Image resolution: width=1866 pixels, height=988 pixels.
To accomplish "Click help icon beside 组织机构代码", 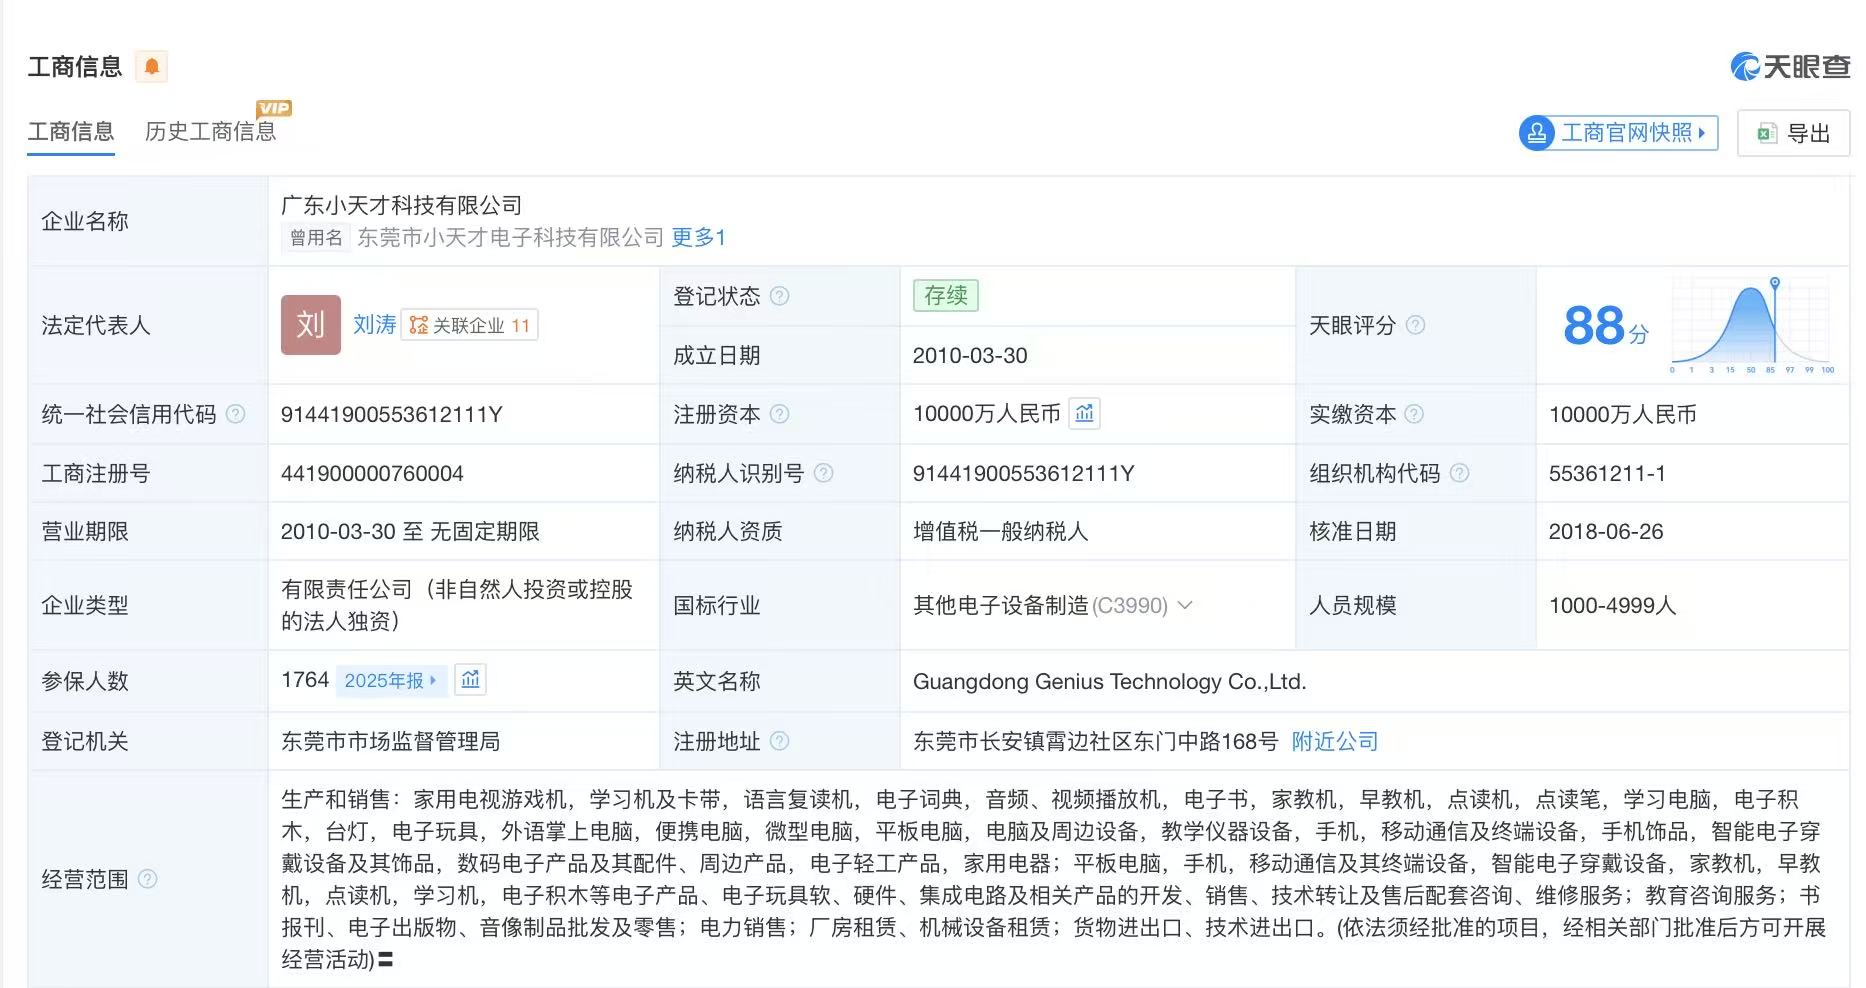I will (1459, 473).
